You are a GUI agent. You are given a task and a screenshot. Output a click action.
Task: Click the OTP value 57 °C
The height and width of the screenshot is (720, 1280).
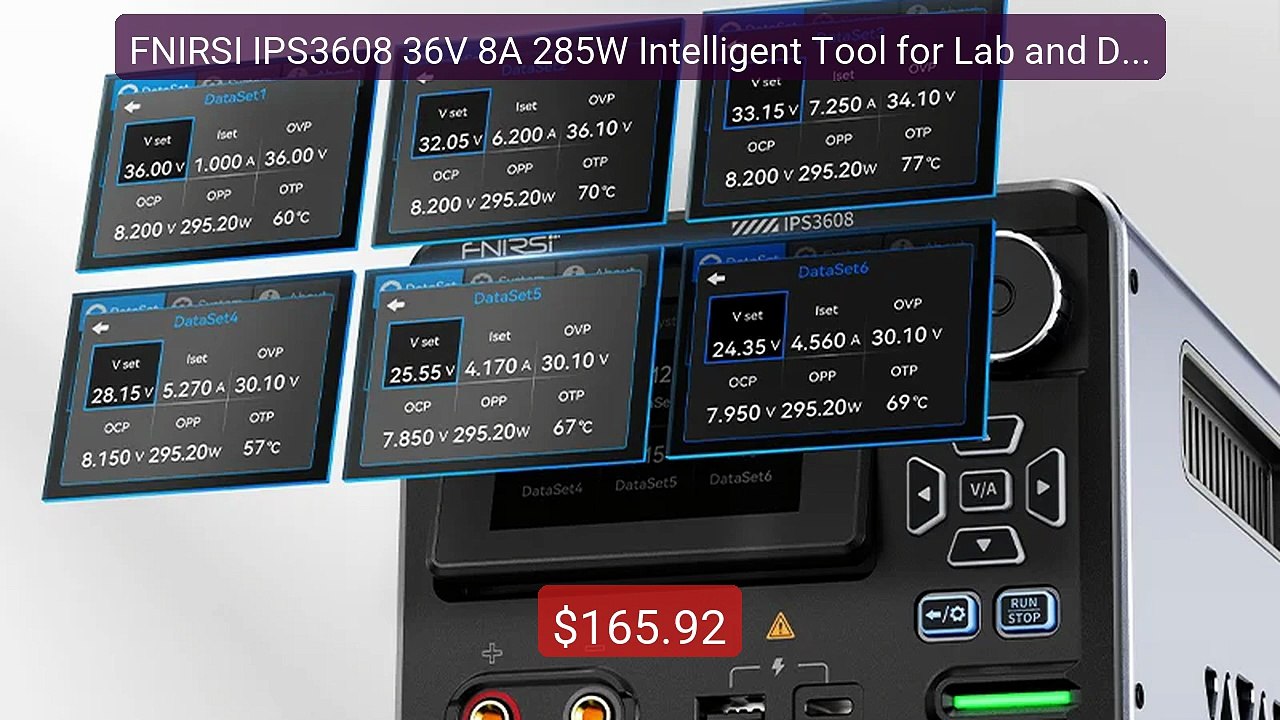tap(261, 447)
